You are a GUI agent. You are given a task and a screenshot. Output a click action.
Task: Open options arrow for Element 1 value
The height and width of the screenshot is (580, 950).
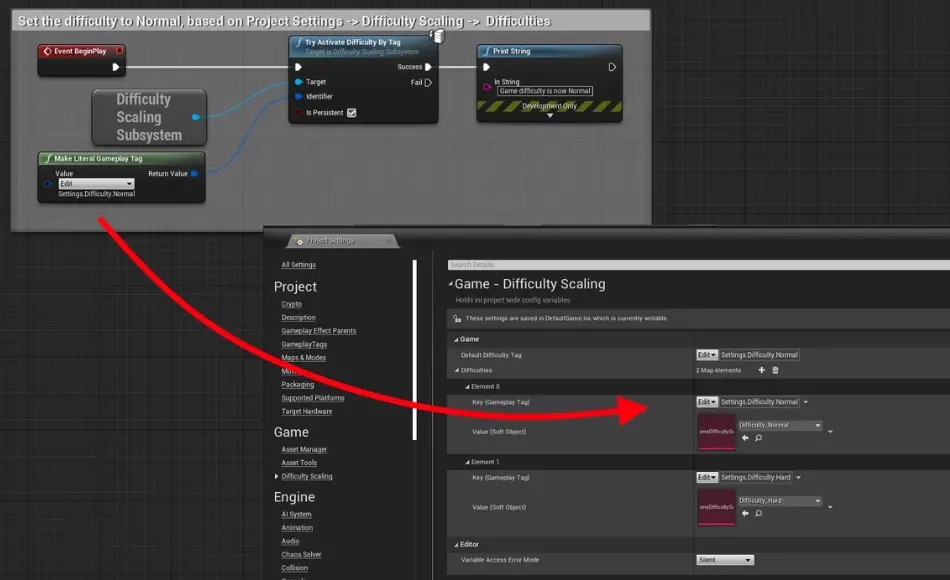tap(830, 507)
